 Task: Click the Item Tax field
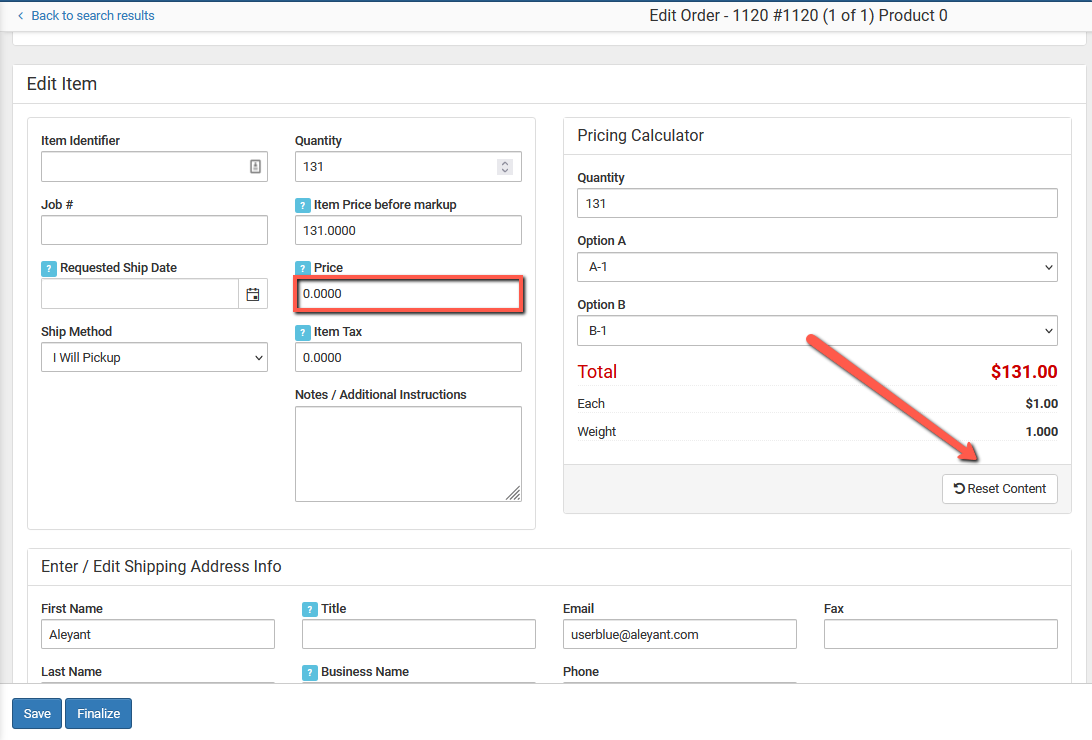point(408,357)
